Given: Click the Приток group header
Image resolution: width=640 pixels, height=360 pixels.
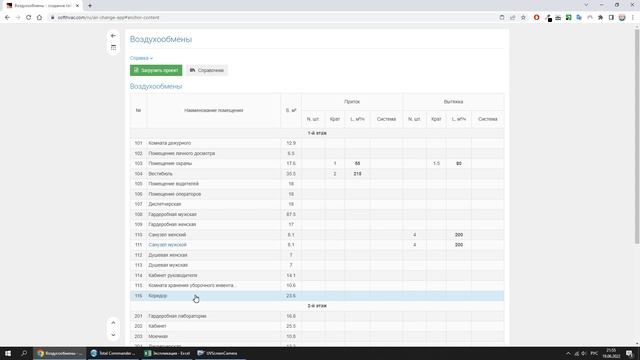Looking at the screenshot, I should 352,102.
